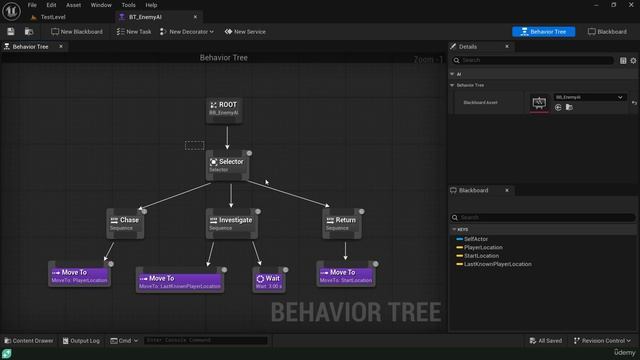The height and width of the screenshot is (360, 640).
Task: Open Details property matrix grid icon
Action: tap(623, 60)
